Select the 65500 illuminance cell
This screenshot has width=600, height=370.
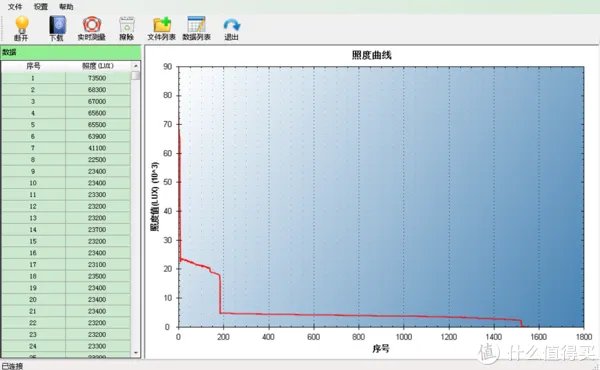(x=97, y=125)
